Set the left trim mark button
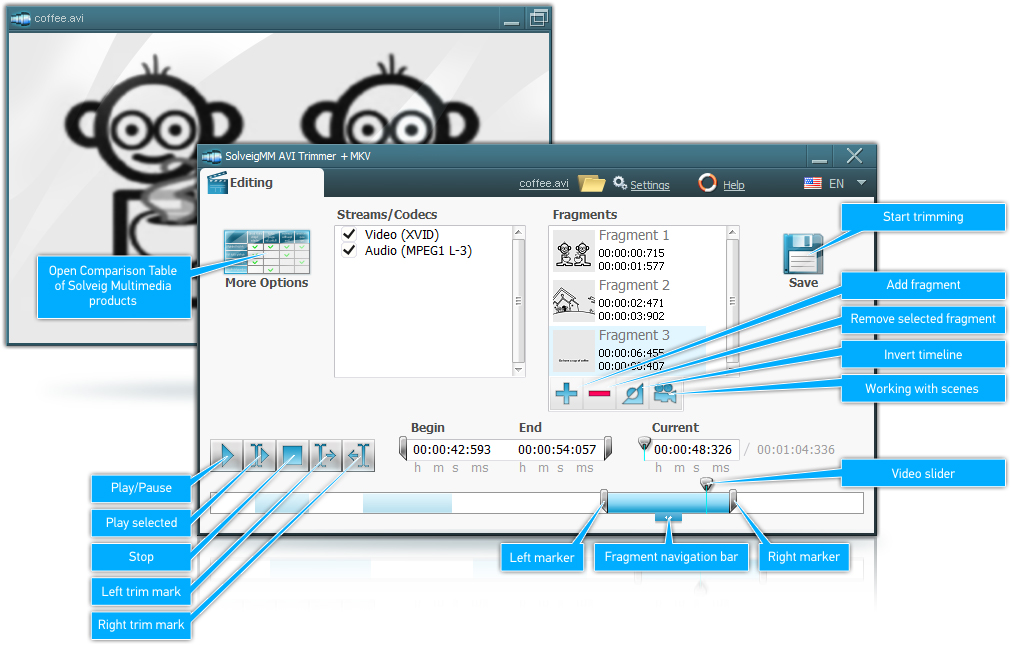The width and height of the screenshot is (1011, 645). pos(326,455)
